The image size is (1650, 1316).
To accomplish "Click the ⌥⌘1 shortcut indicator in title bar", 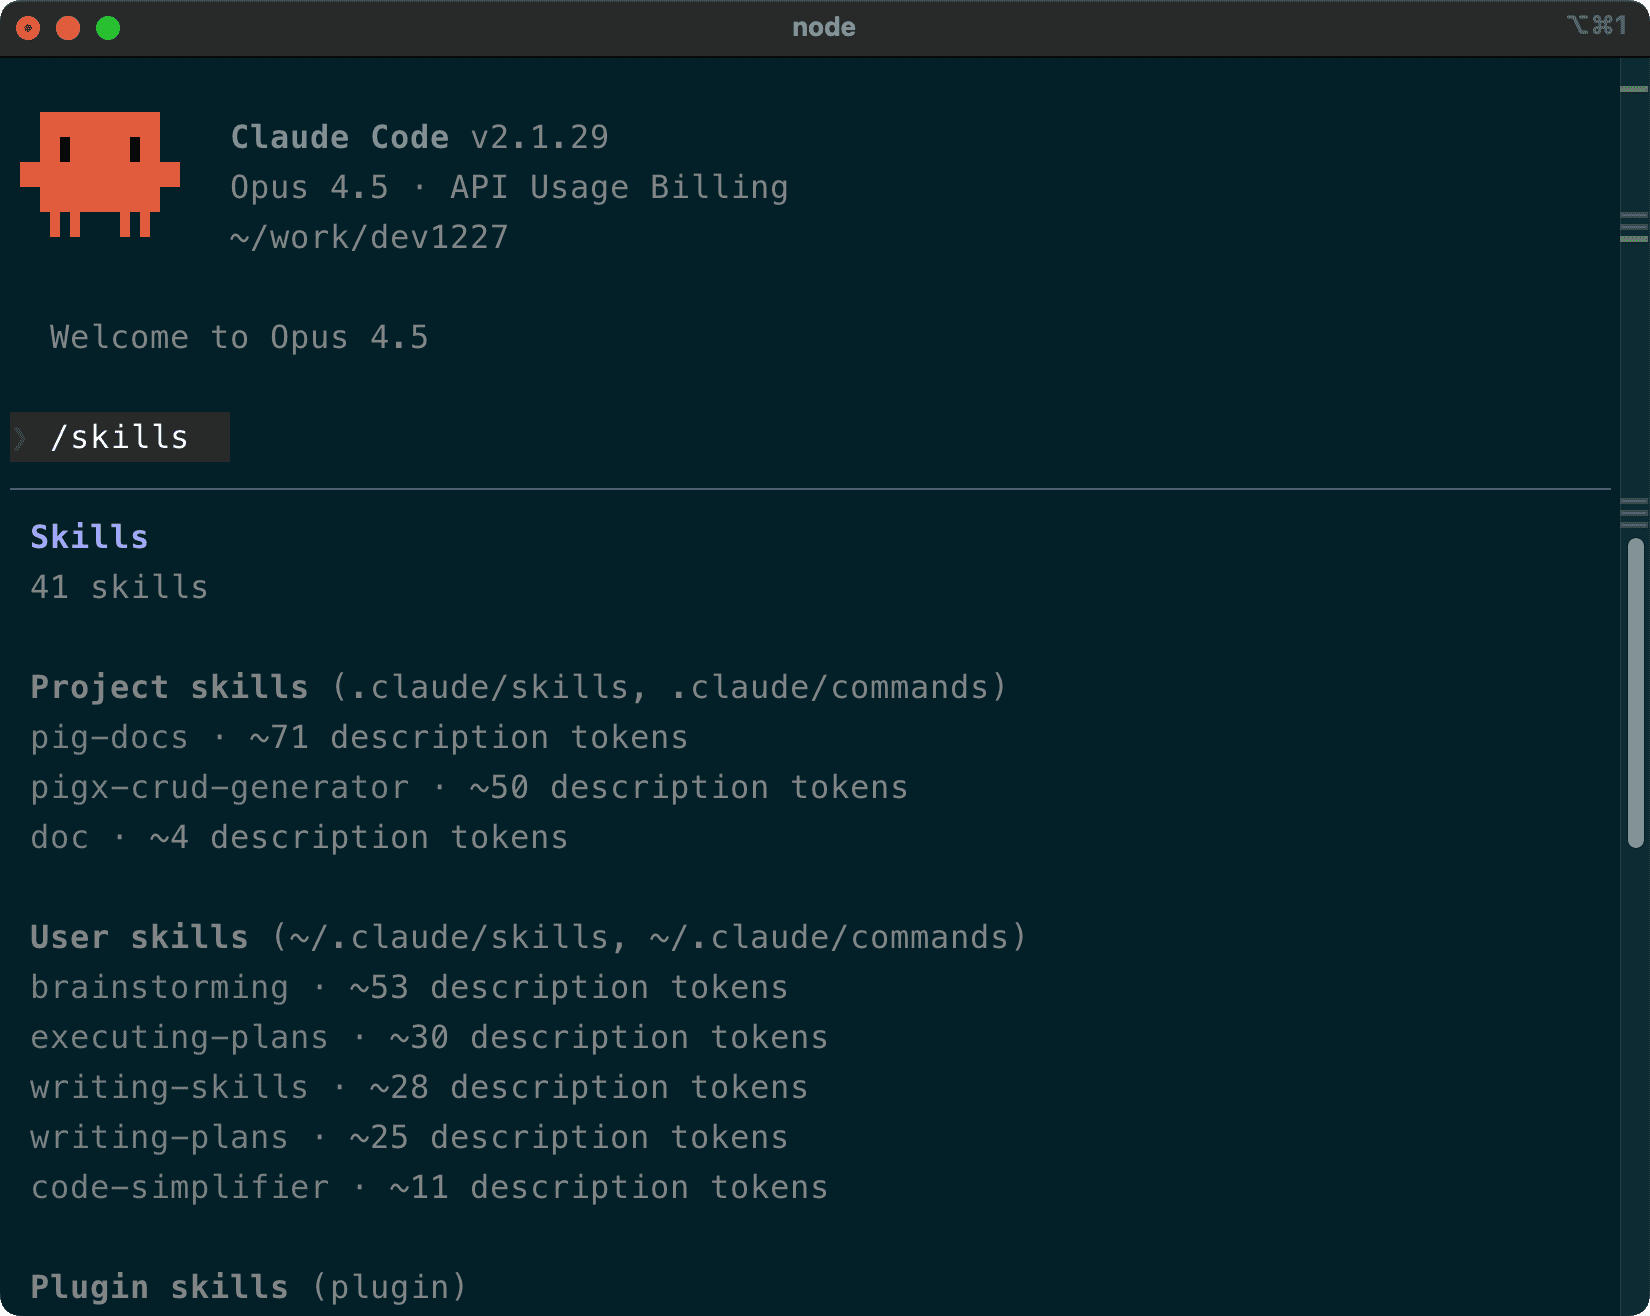I will click(x=1596, y=25).
